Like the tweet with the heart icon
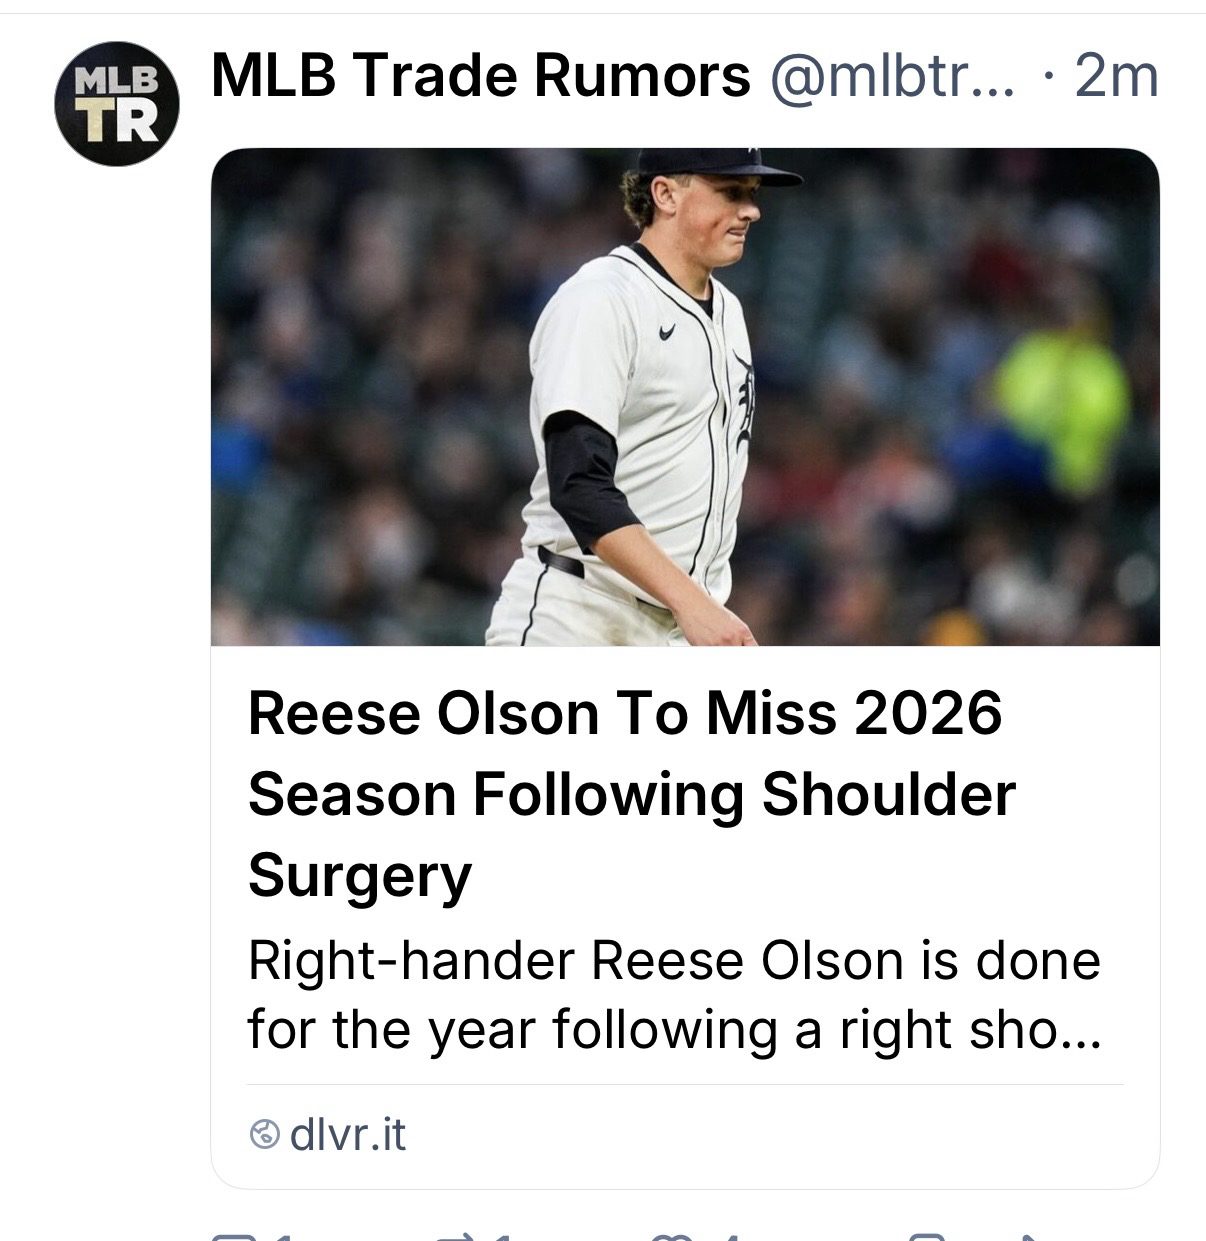 point(672,1238)
